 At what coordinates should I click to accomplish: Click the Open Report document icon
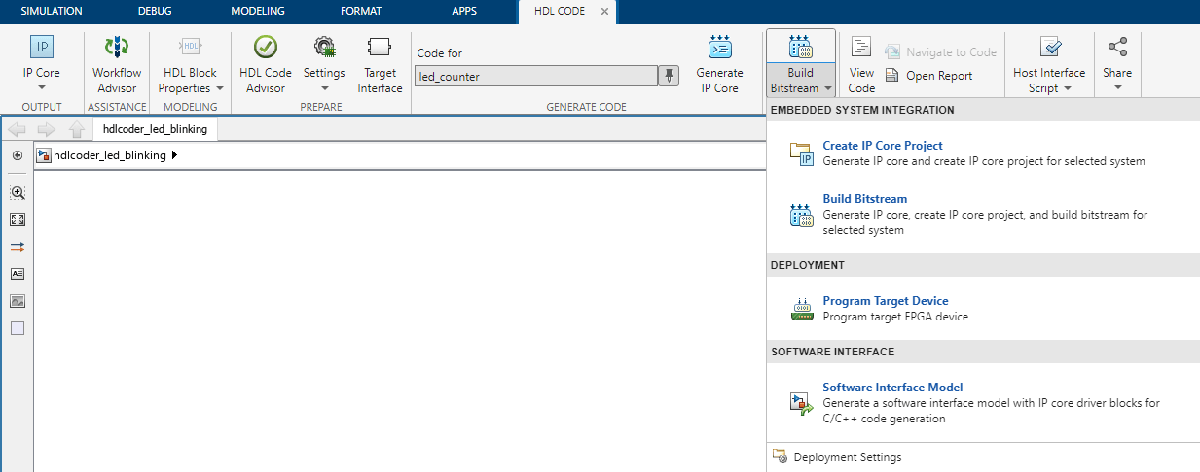point(893,76)
